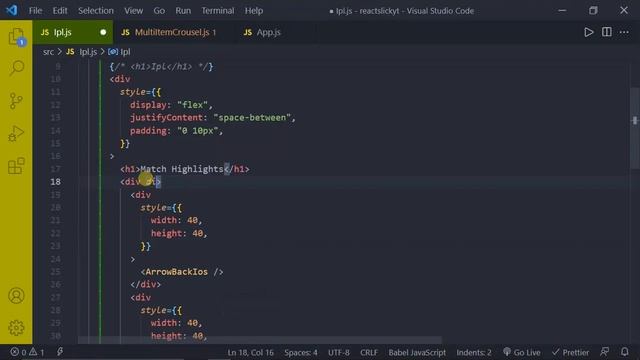Click Indents: 2 in status bar
Viewport: 640px width, 360px height.
[474, 352]
